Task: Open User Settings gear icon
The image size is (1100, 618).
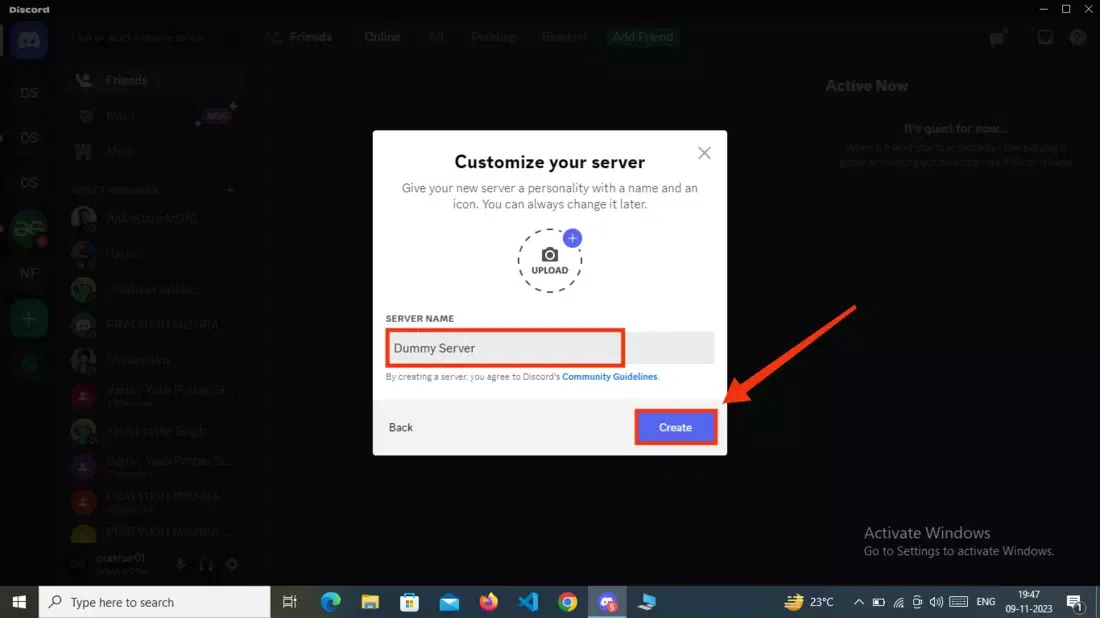Action: (232, 564)
